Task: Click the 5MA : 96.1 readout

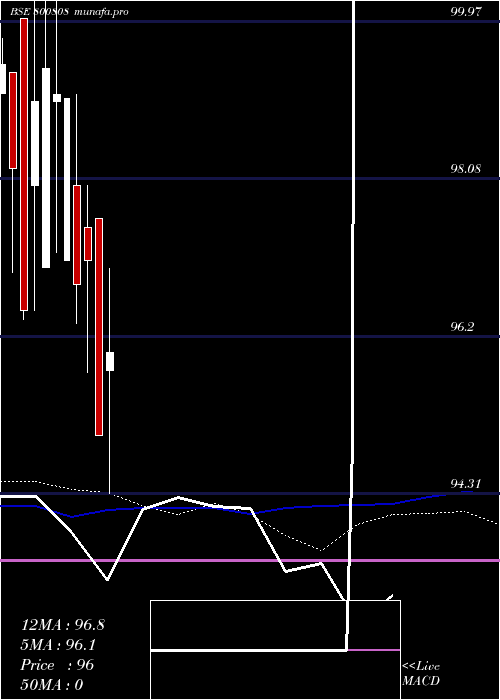Action: tap(58, 645)
